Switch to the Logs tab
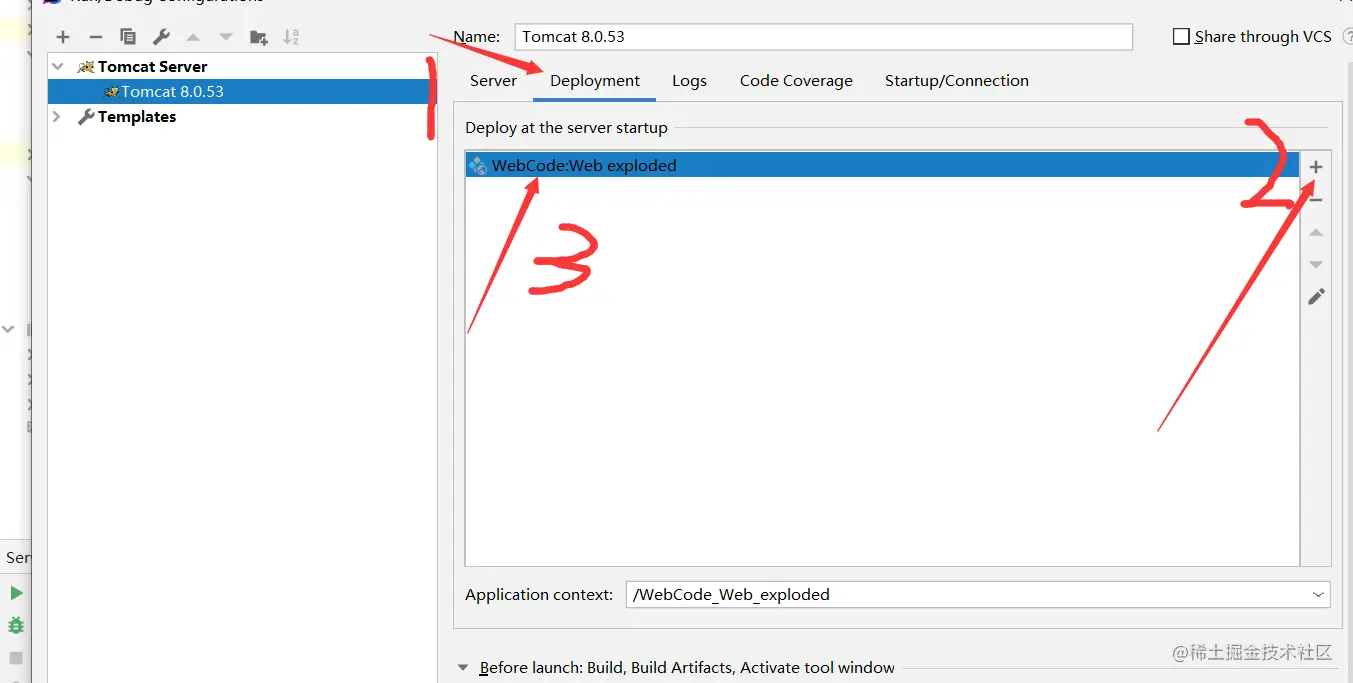The image size is (1353, 683). coord(689,81)
